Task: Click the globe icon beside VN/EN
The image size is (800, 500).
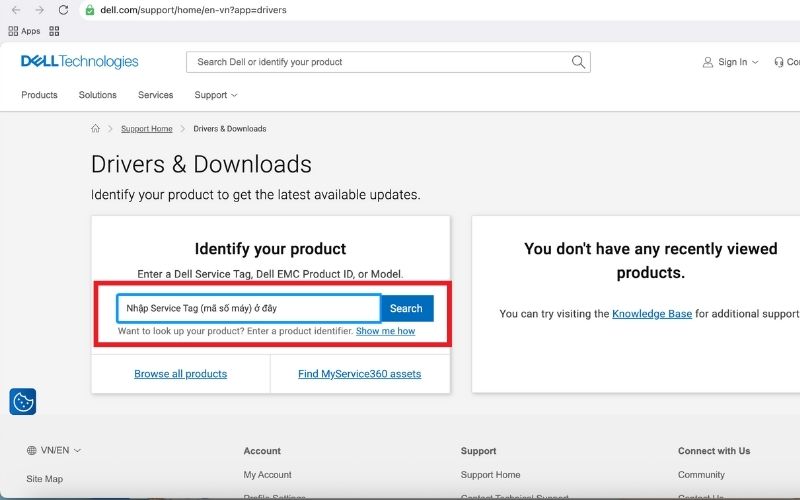Action: point(32,450)
